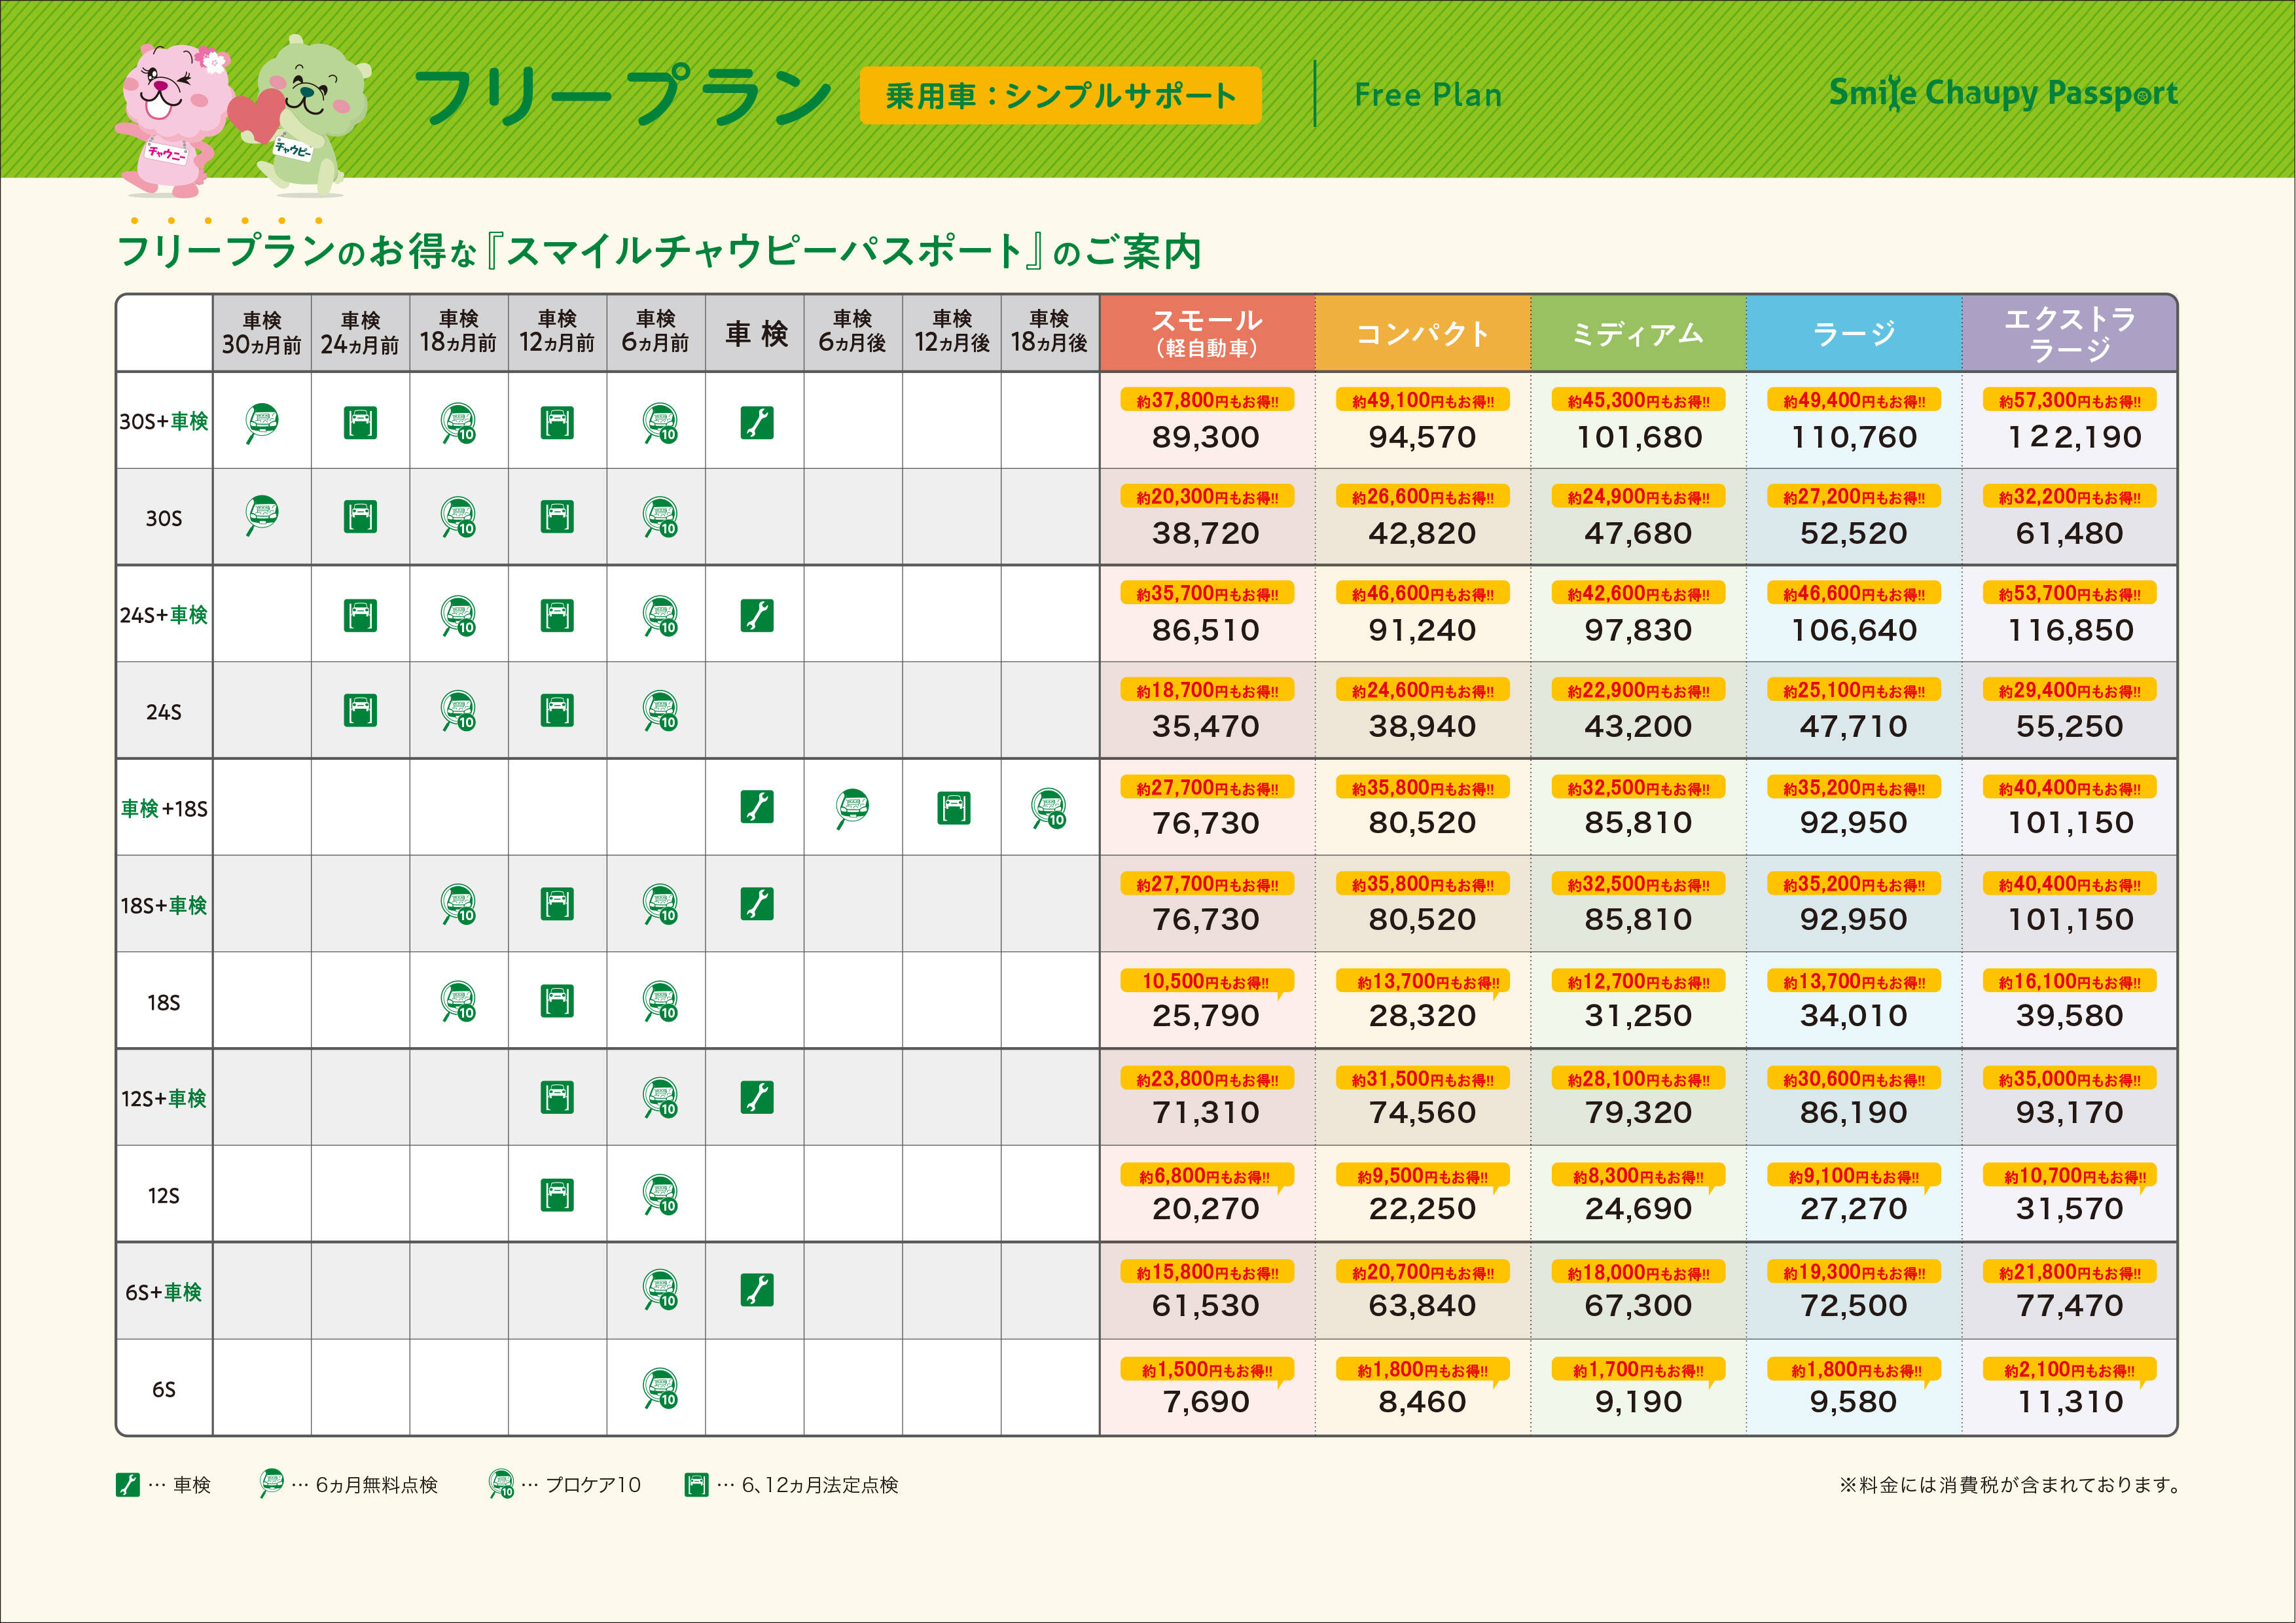Select the ミディアム column header
2296x1623 pixels.
1638,333
